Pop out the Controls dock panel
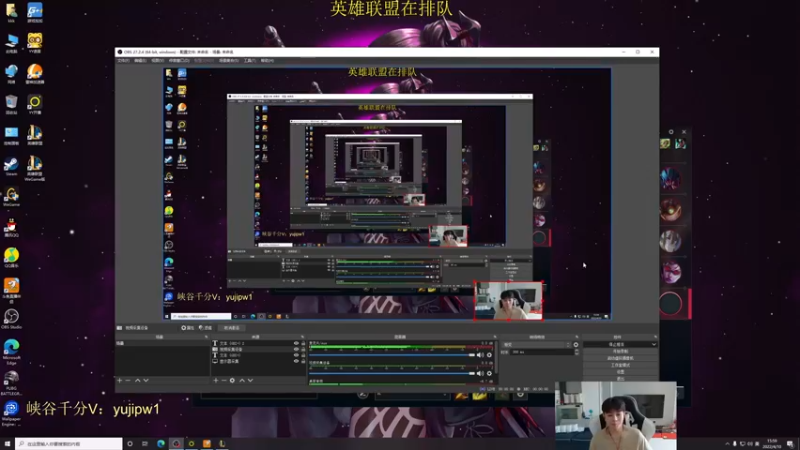This screenshot has width=800, height=450. pyautogui.click(x=656, y=337)
